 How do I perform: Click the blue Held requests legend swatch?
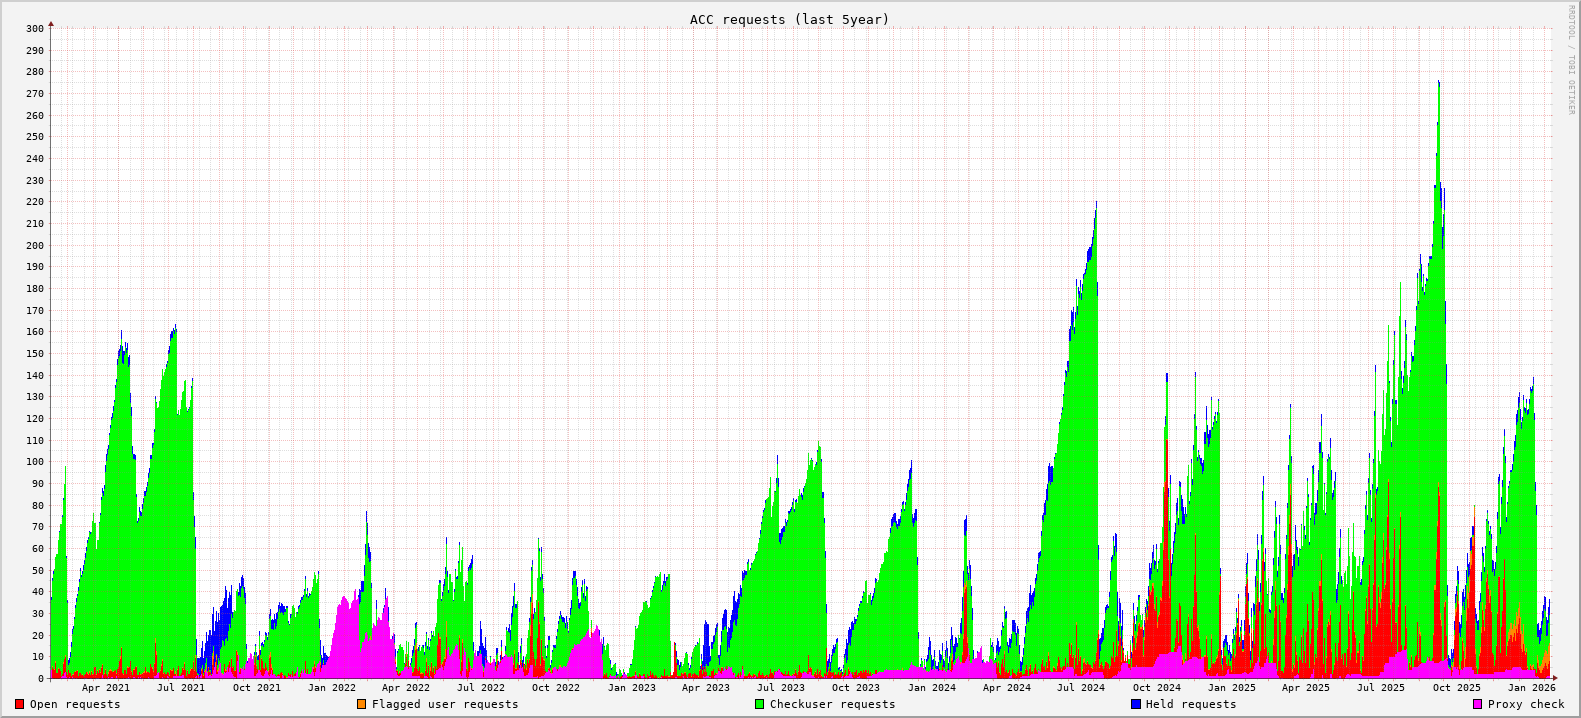pos(1135,704)
